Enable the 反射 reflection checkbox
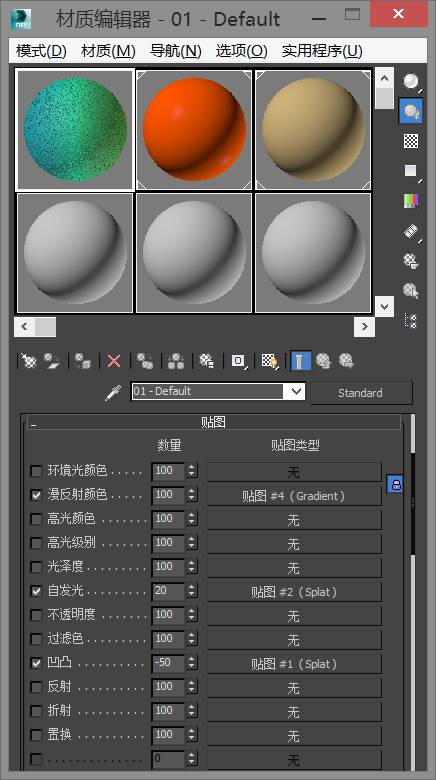 tap(36, 687)
